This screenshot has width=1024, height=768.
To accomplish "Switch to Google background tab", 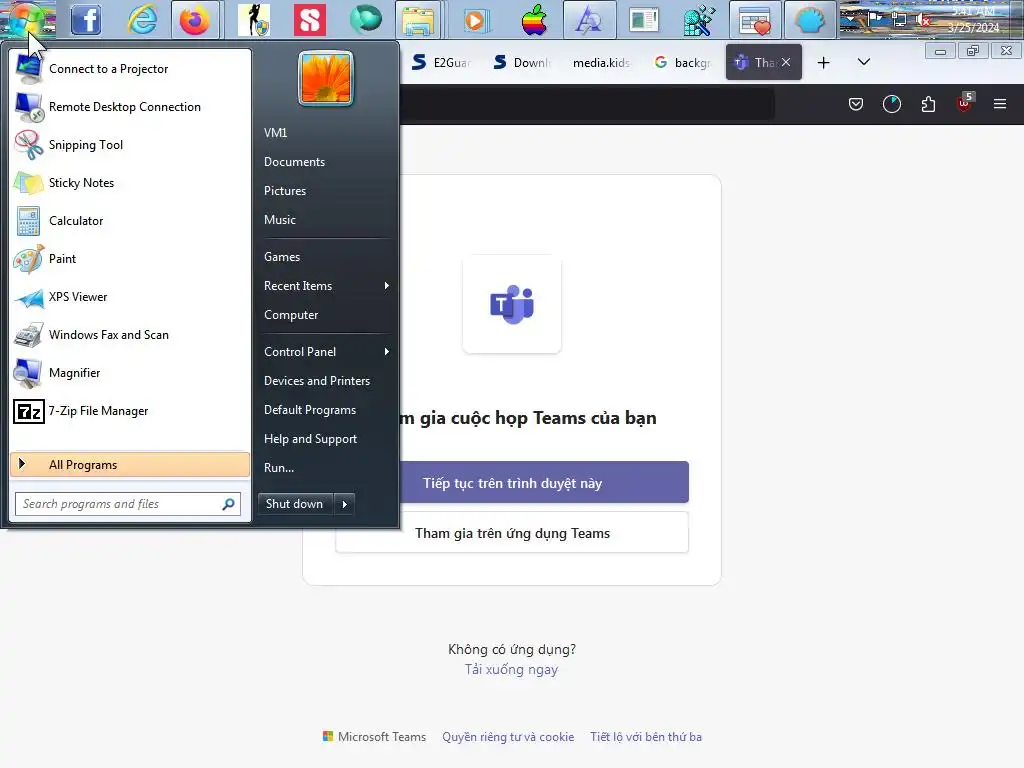I will pos(682,63).
